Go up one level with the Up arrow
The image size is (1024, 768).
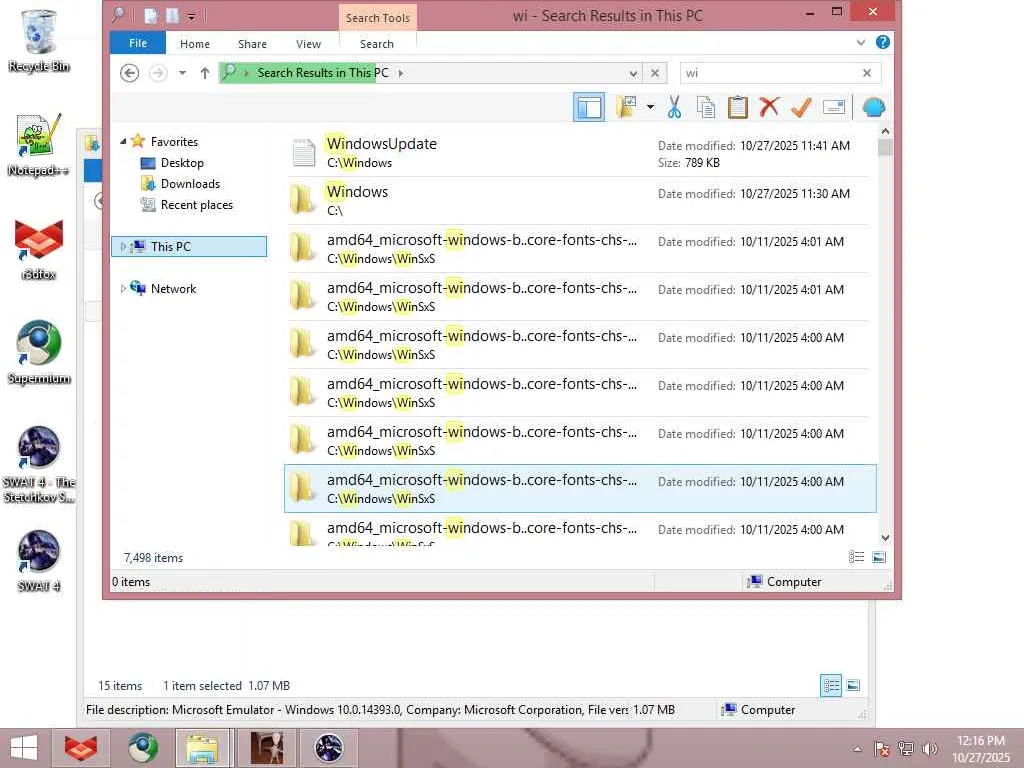point(205,73)
